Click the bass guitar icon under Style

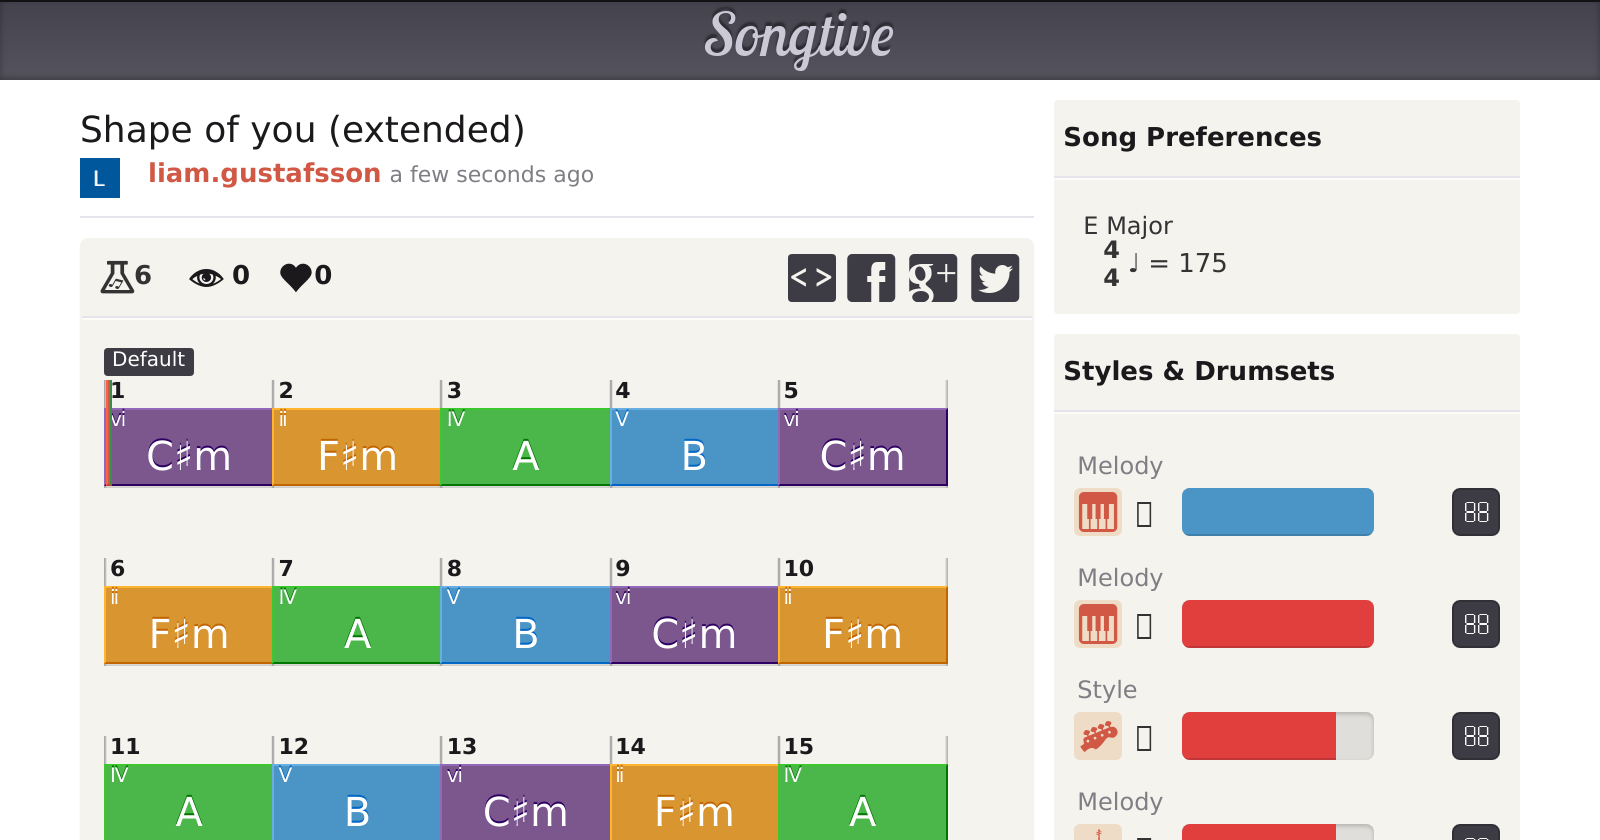coord(1097,737)
